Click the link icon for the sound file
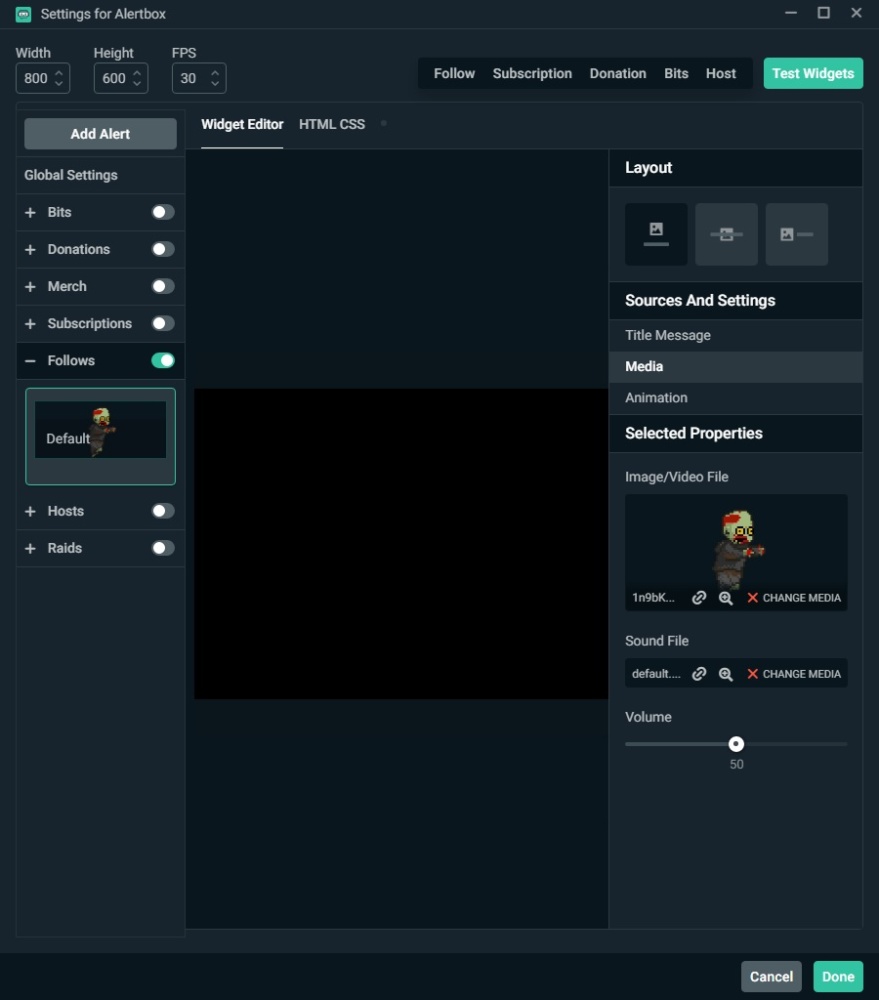 (699, 673)
